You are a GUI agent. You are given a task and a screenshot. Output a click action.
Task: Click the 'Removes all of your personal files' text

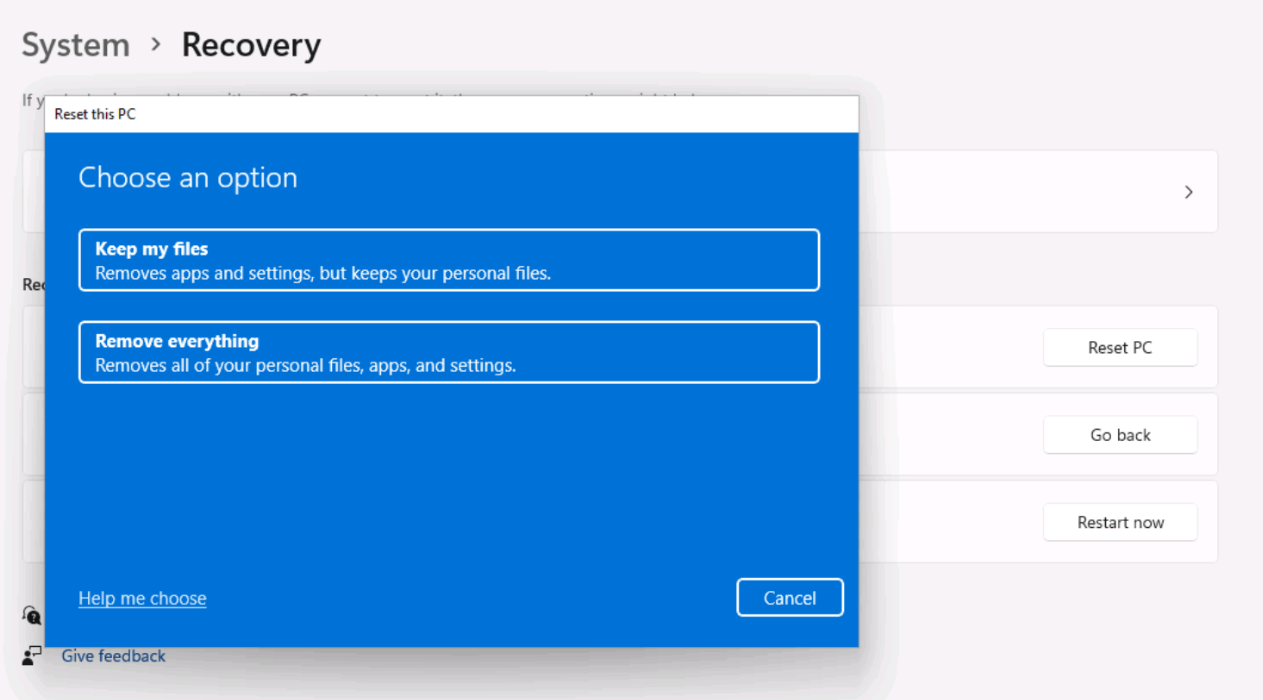point(305,365)
